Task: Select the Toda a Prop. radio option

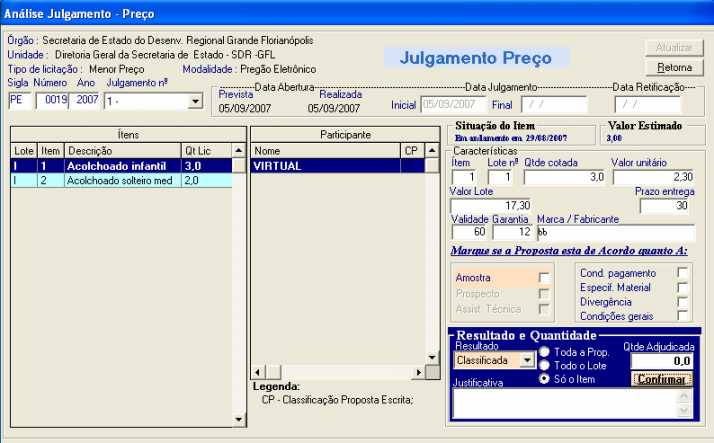Action: click(x=544, y=351)
